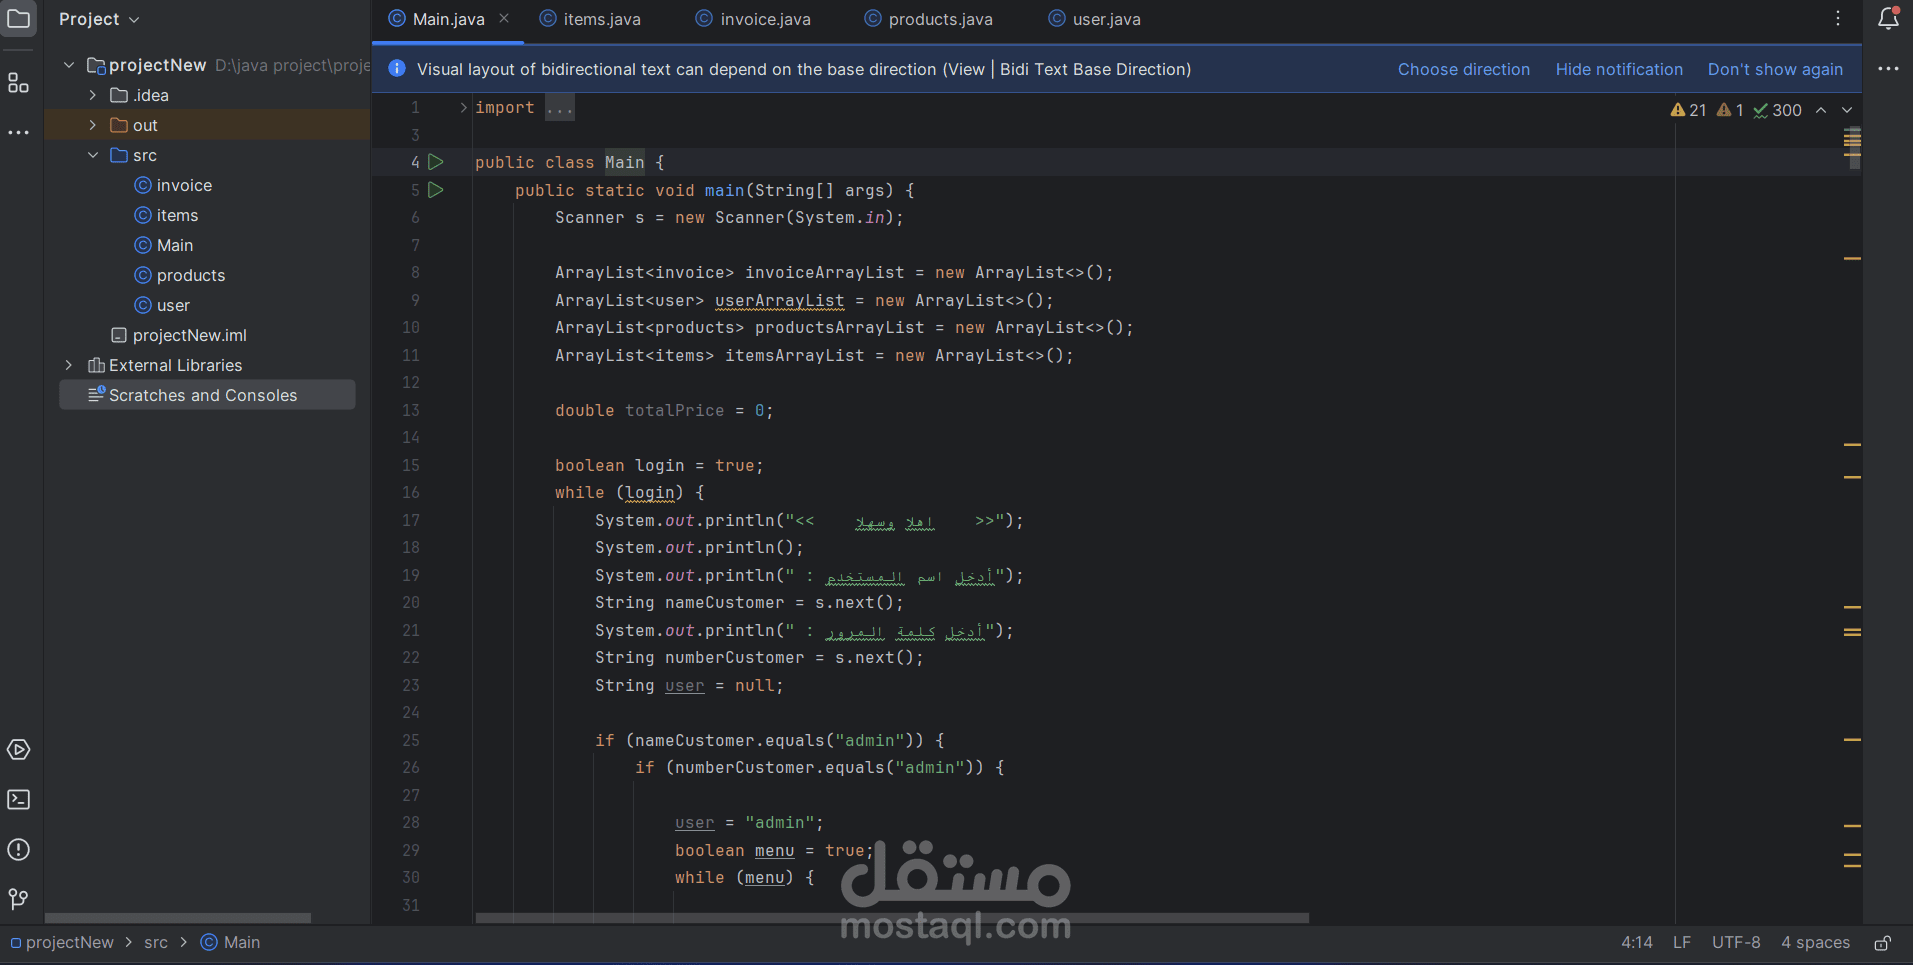The width and height of the screenshot is (1913, 965).
Task: Open the Notifications bell icon
Action: click(1888, 18)
